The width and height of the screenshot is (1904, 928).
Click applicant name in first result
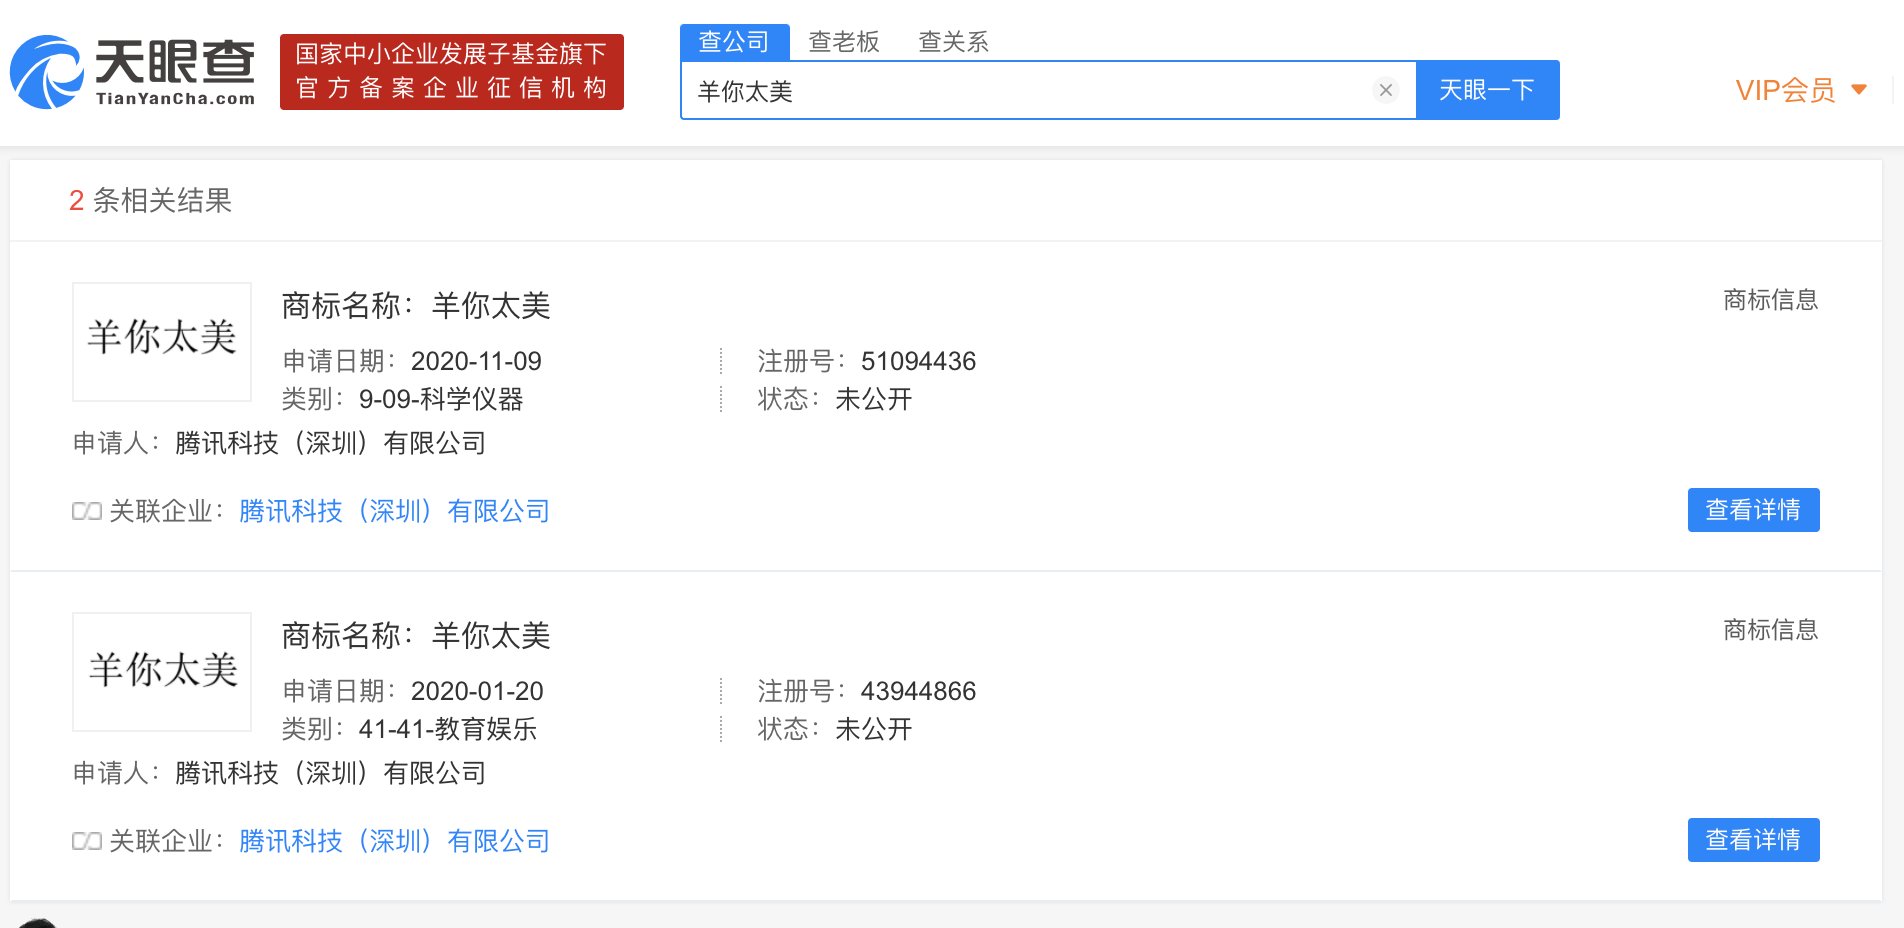[x=330, y=443]
